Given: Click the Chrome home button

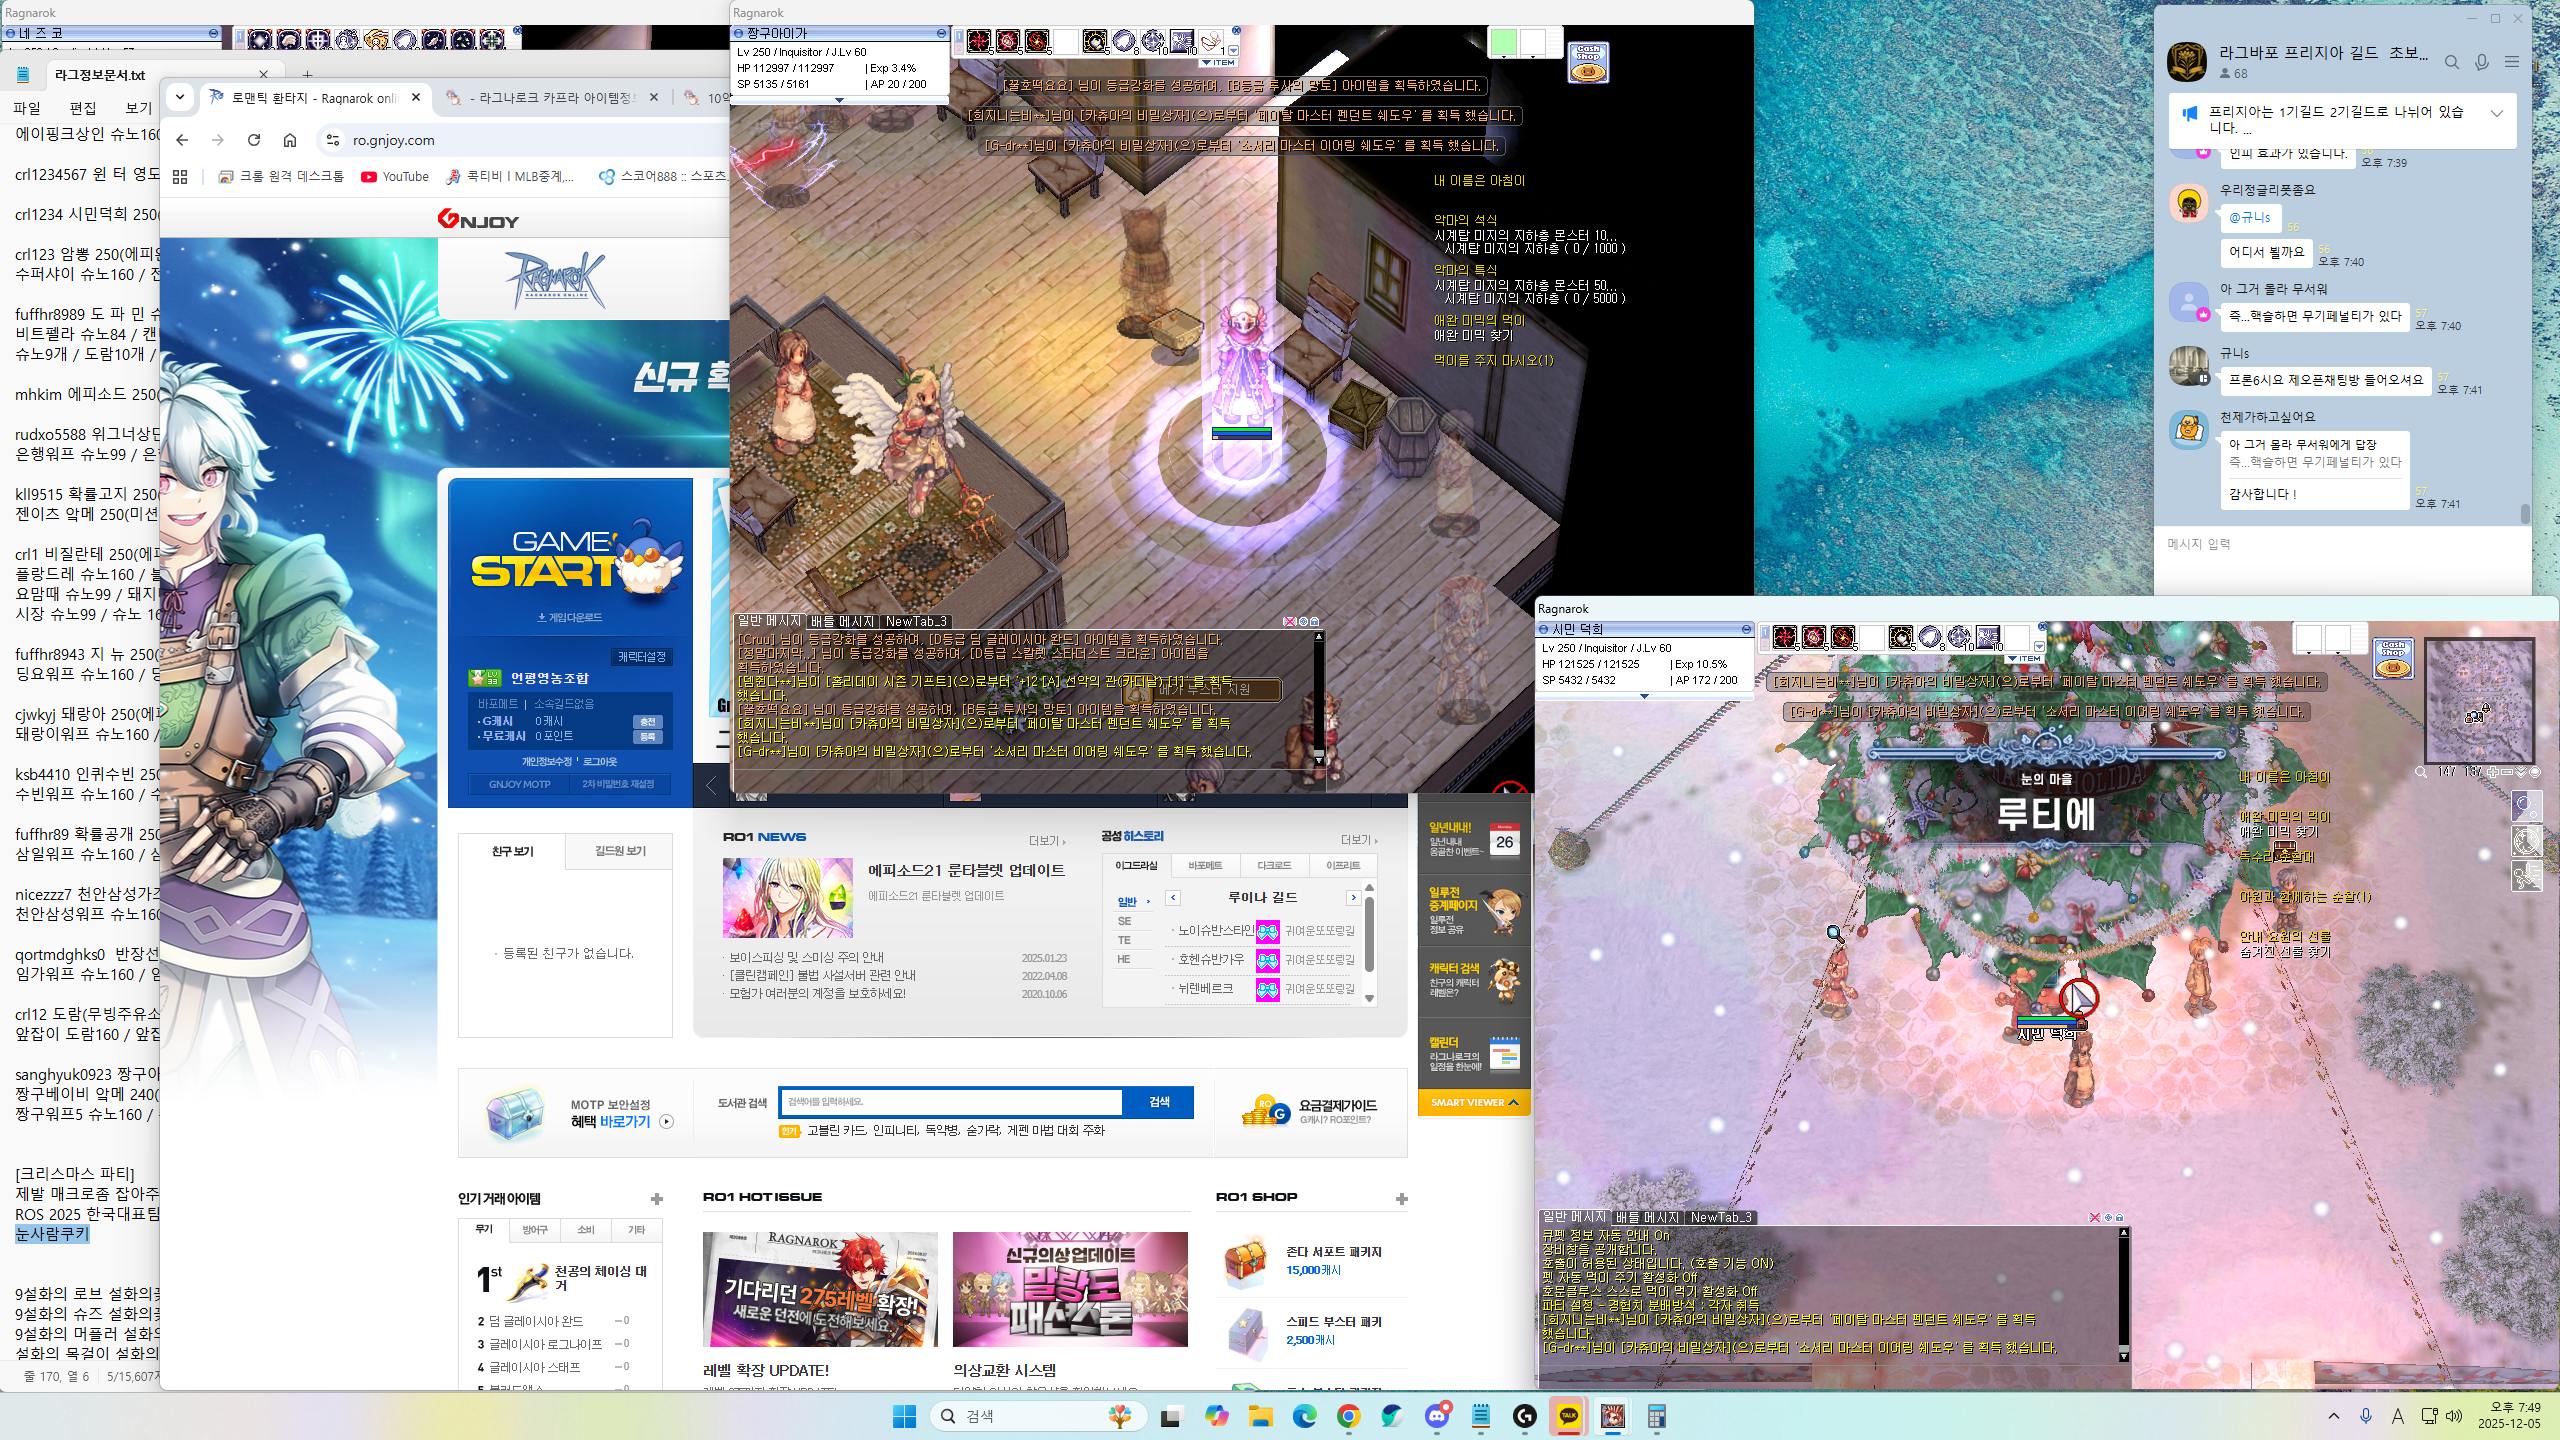Looking at the screenshot, I should point(290,140).
